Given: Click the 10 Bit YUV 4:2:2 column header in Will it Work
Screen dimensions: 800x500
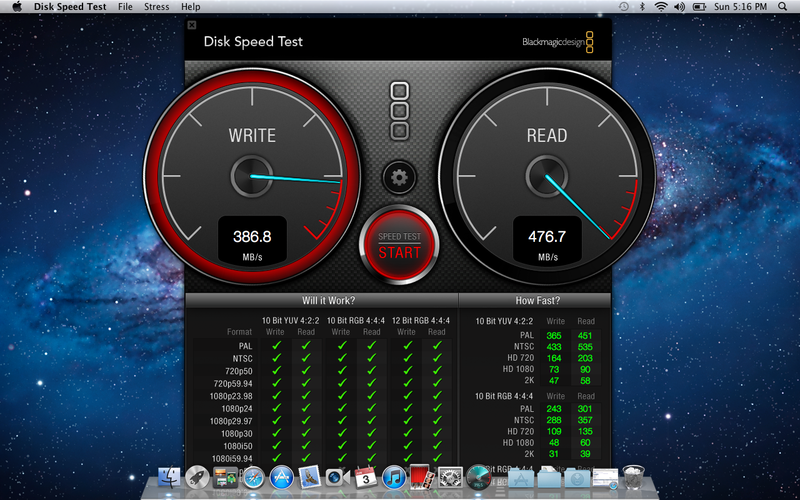Looking at the screenshot, I should pos(290,320).
